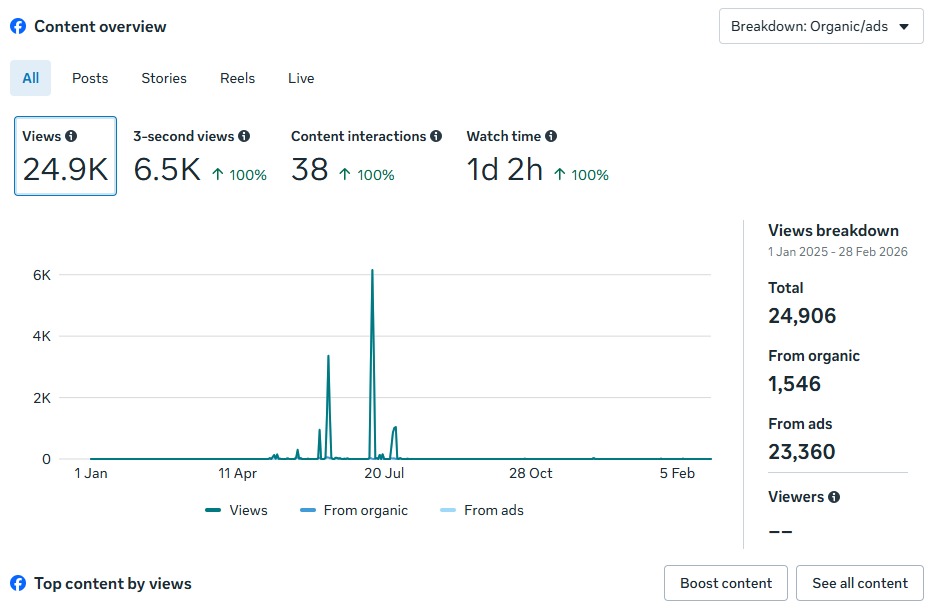This screenshot has height=614, width=931.
Task: Click the info icon next to Watch time
Action: 551,136
